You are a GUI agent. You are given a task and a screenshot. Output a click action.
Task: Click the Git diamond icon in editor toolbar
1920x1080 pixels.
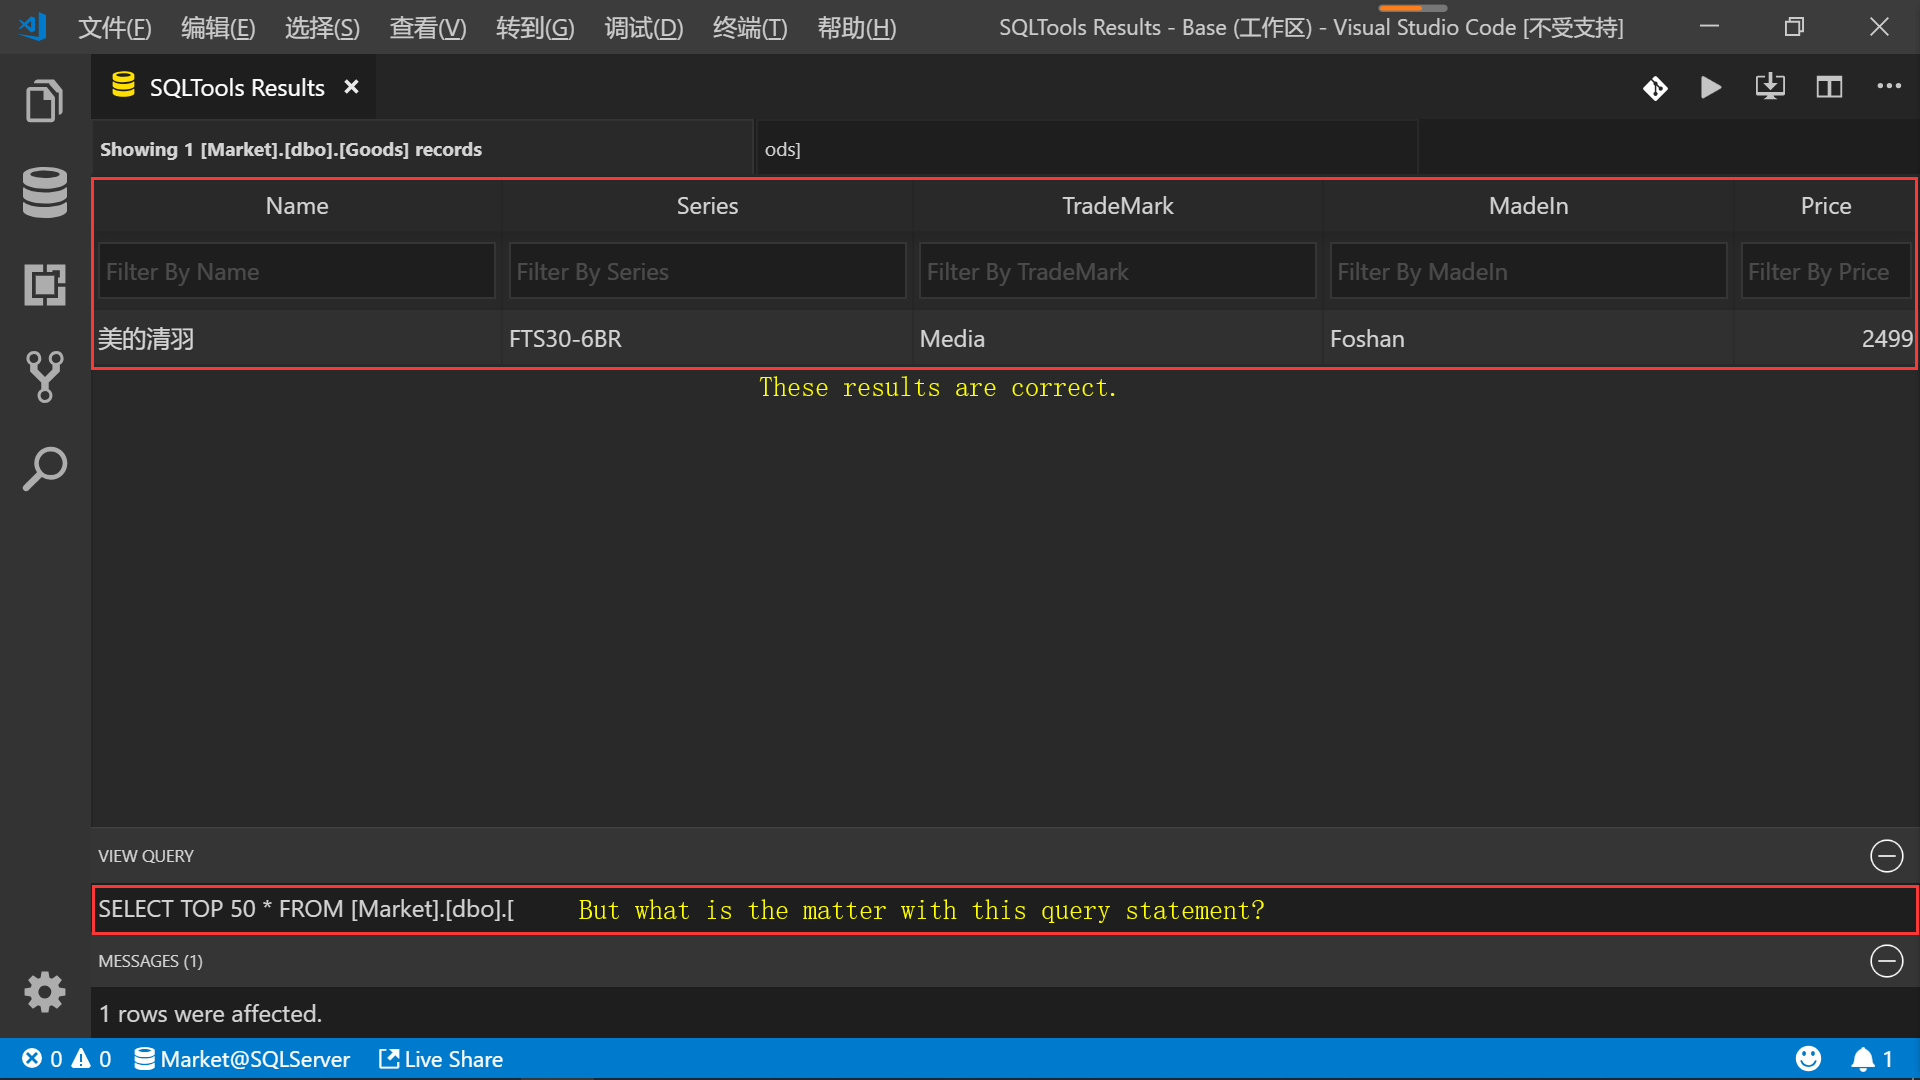(1655, 88)
